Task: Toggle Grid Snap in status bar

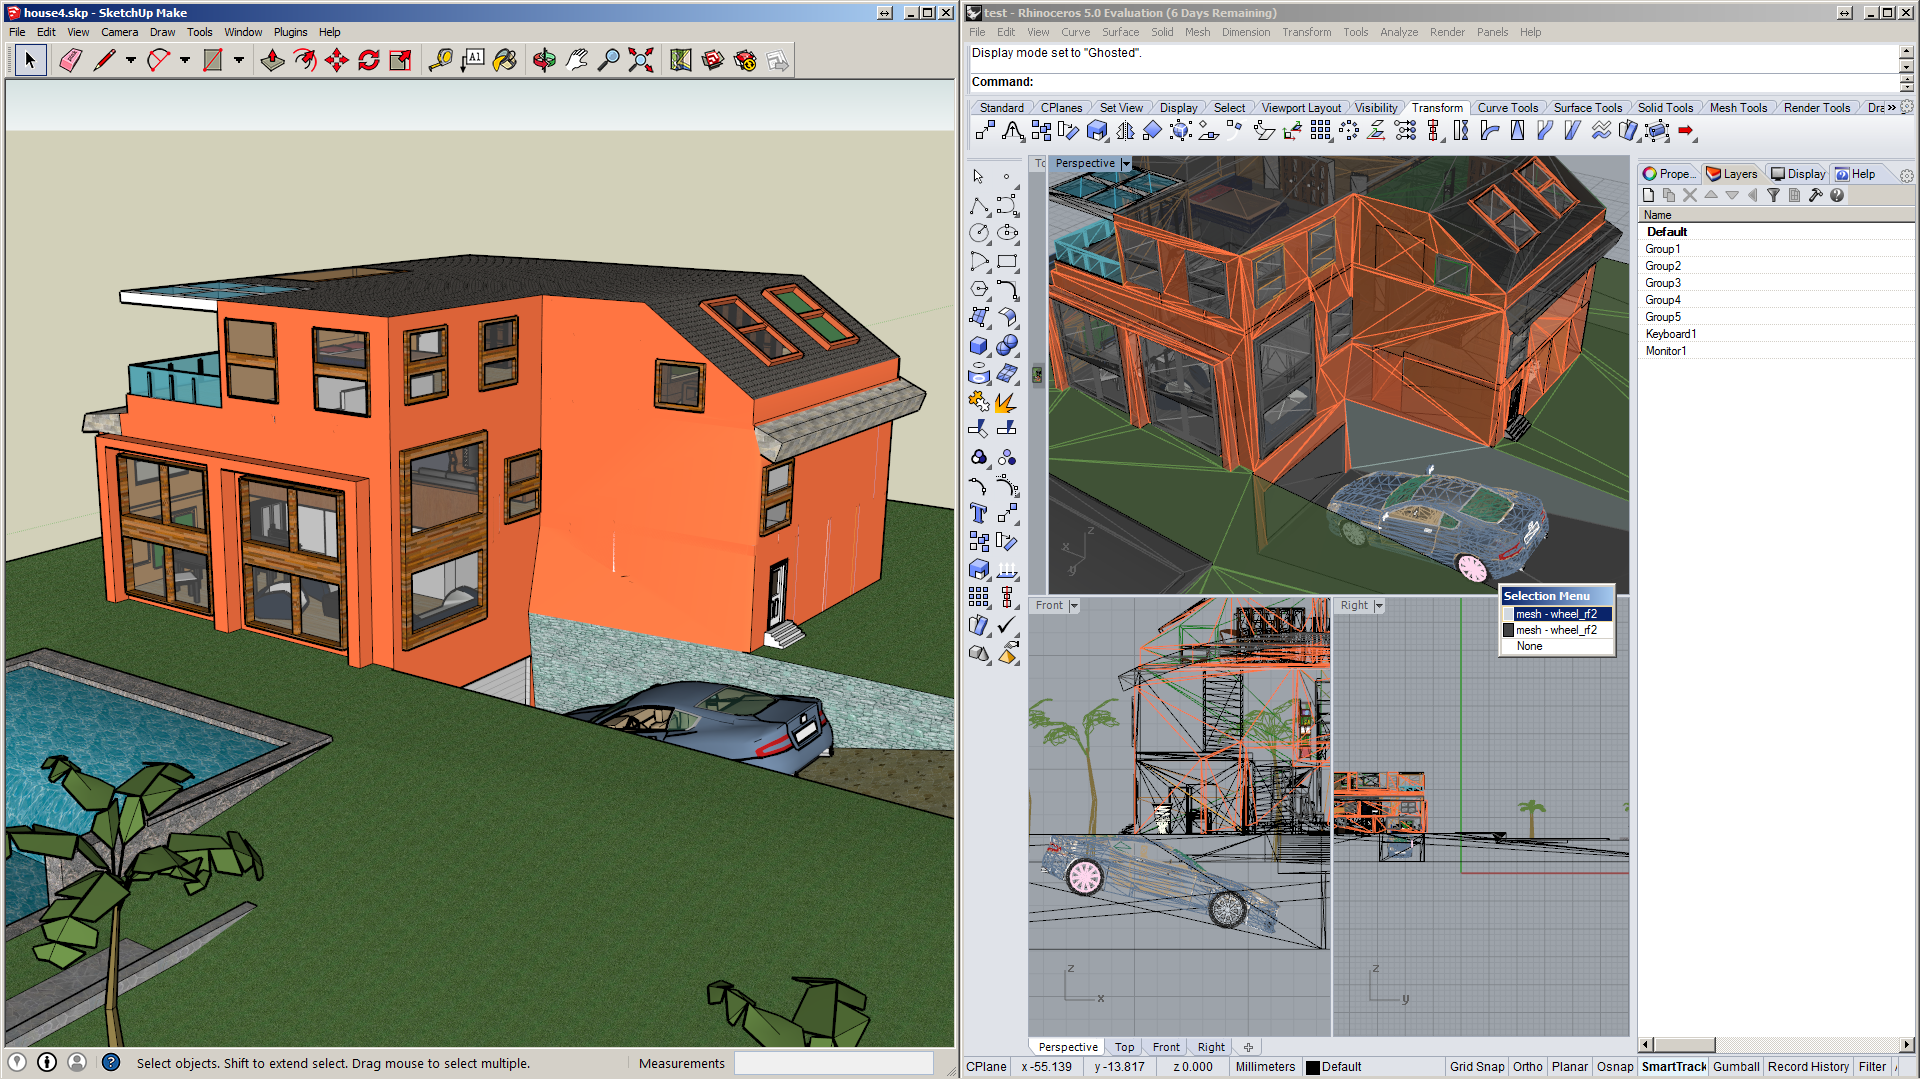Action: 1476,1067
